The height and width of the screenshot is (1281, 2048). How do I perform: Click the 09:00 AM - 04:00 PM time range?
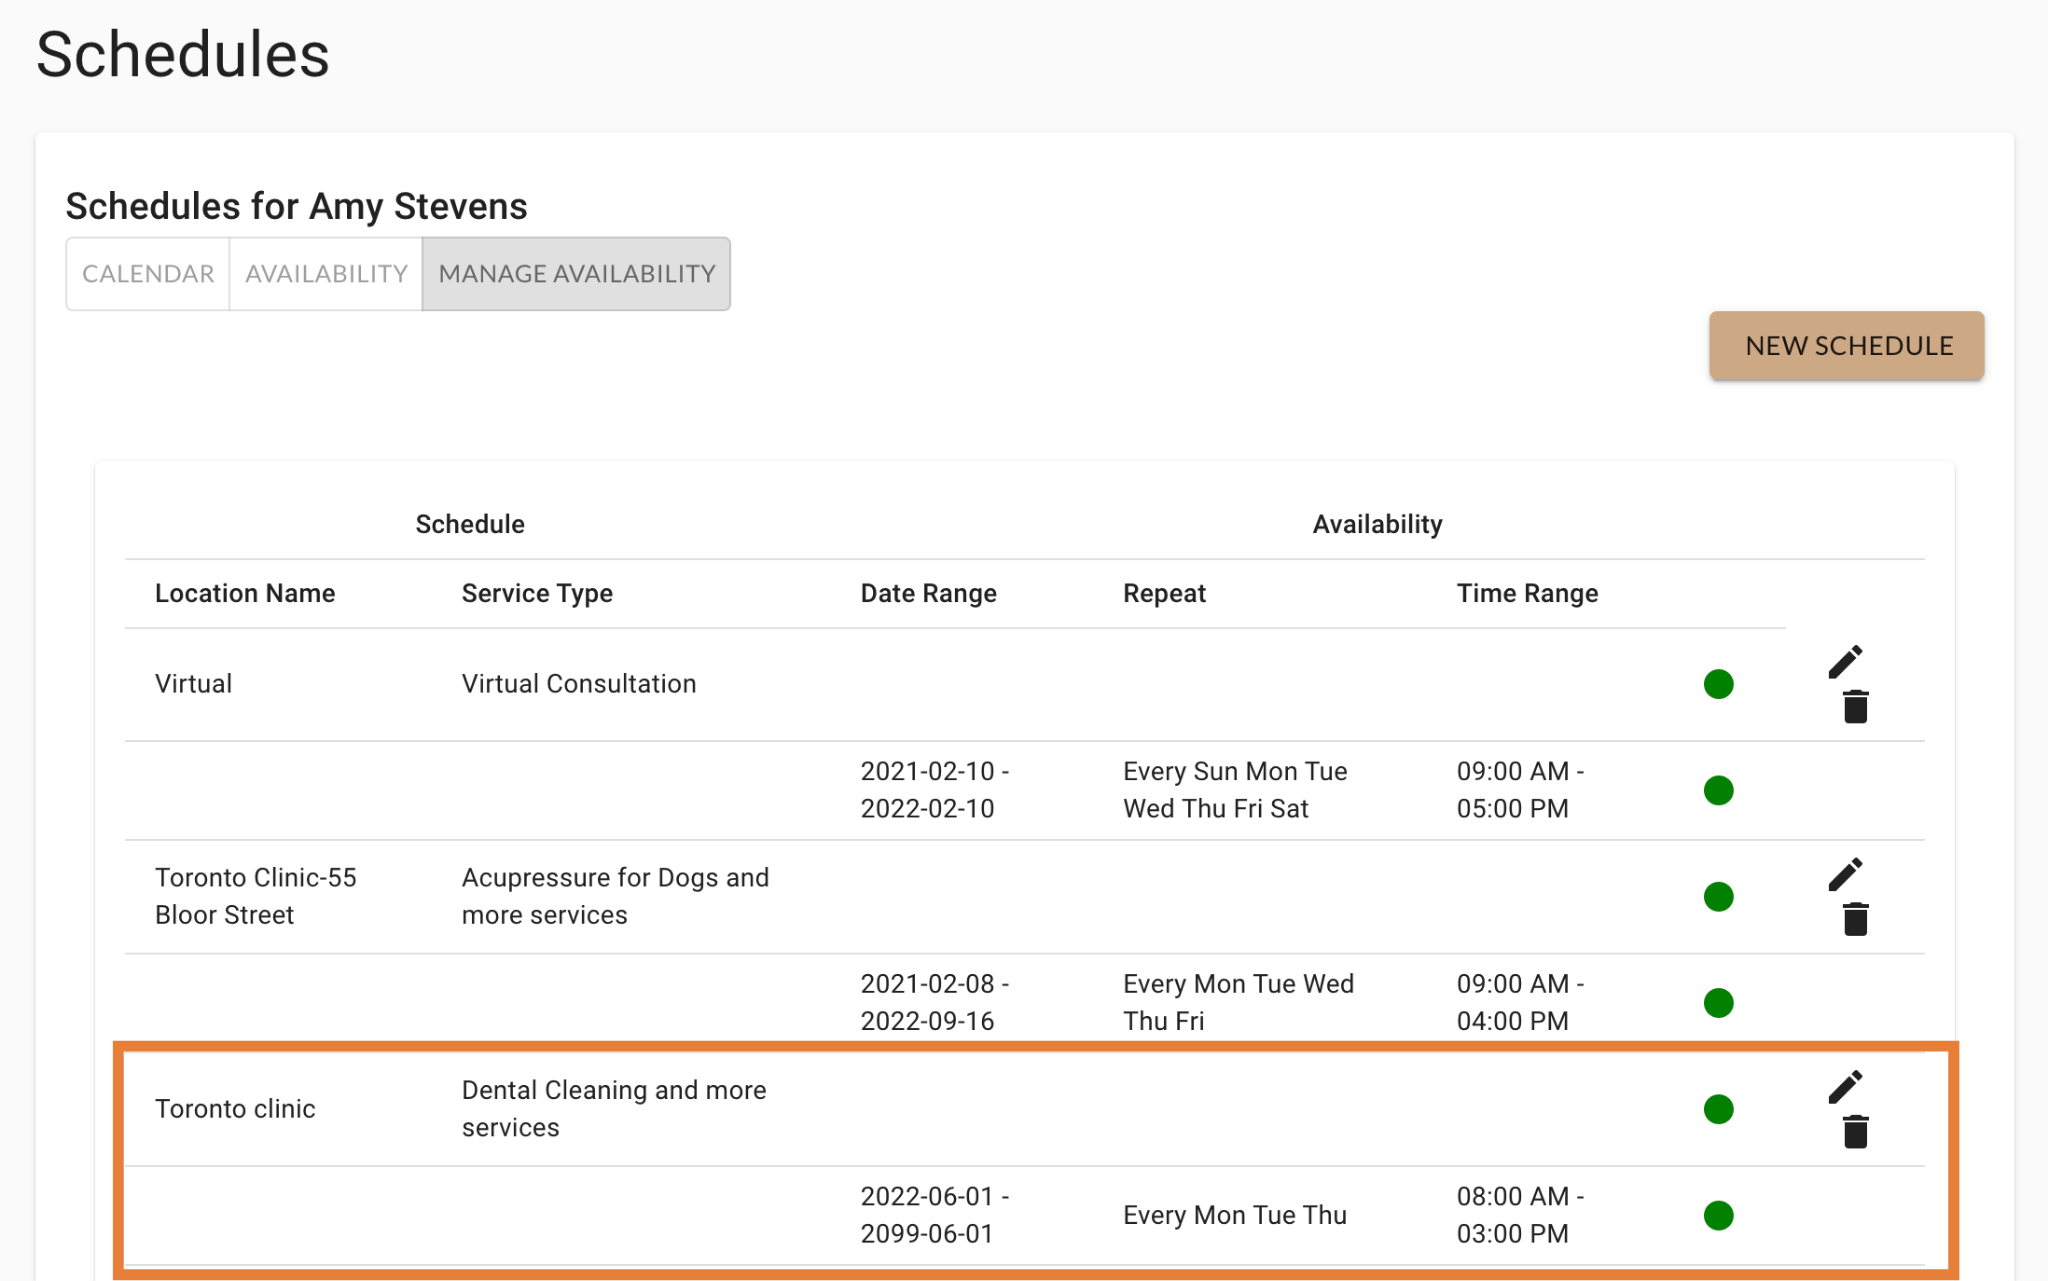click(x=1520, y=1002)
